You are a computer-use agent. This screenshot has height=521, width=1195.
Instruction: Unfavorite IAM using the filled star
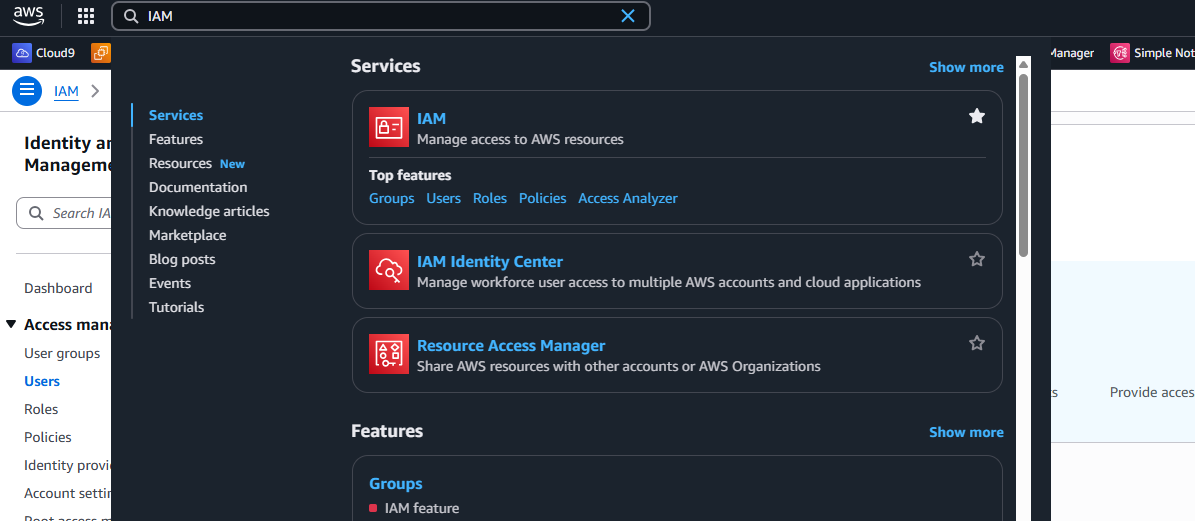977,116
